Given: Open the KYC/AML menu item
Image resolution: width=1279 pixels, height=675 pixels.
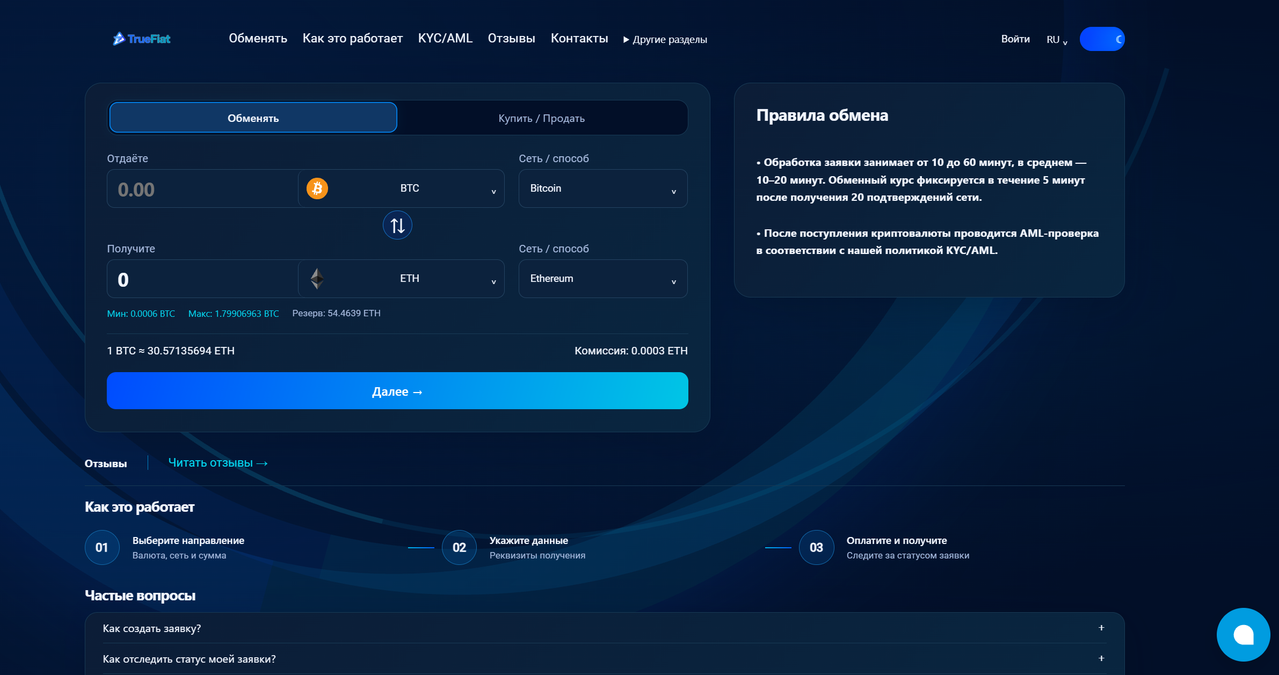Looking at the screenshot, I should pyautogui.click(x=445, y=38).
